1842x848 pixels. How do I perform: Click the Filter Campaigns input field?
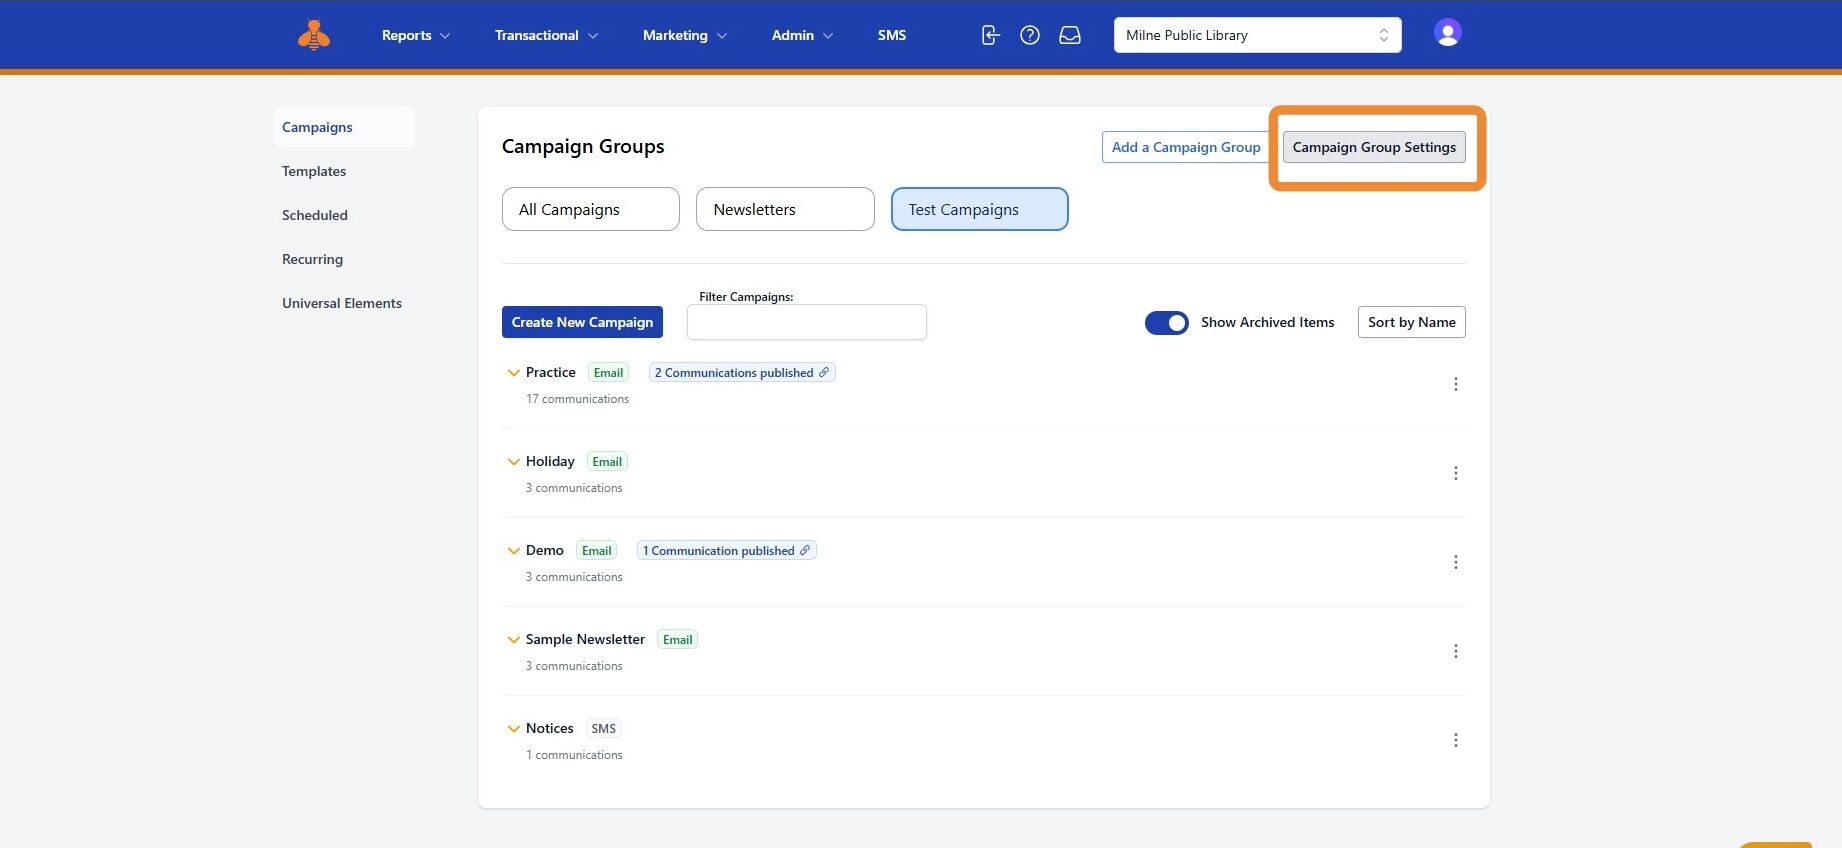(x=806, y=322)
